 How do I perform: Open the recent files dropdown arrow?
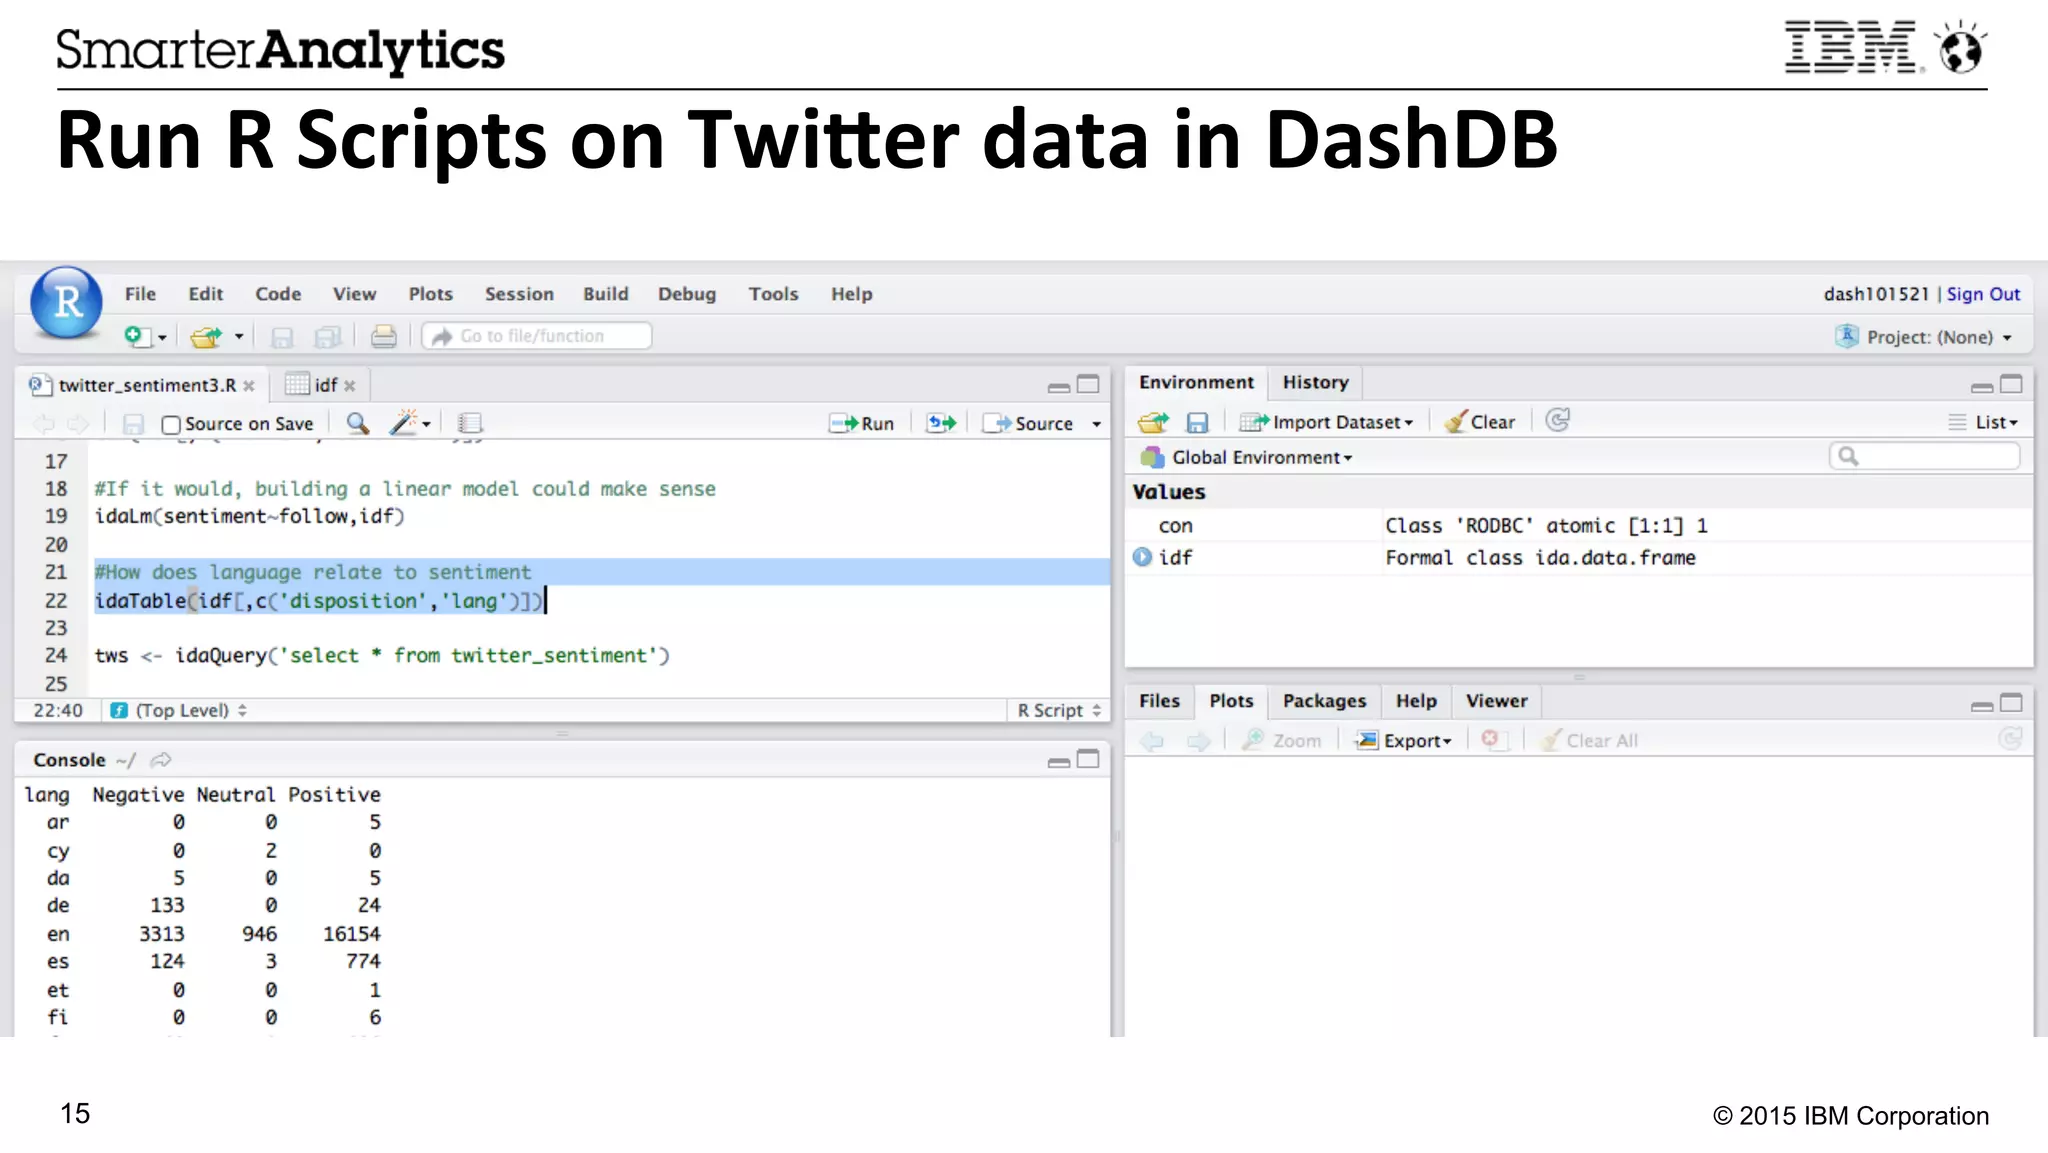239,337
